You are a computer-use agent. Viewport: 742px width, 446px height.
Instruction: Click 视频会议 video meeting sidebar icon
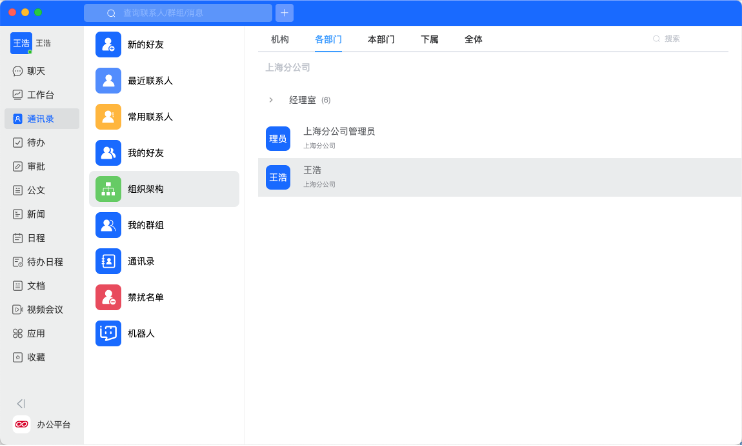(x=18, y=309)
